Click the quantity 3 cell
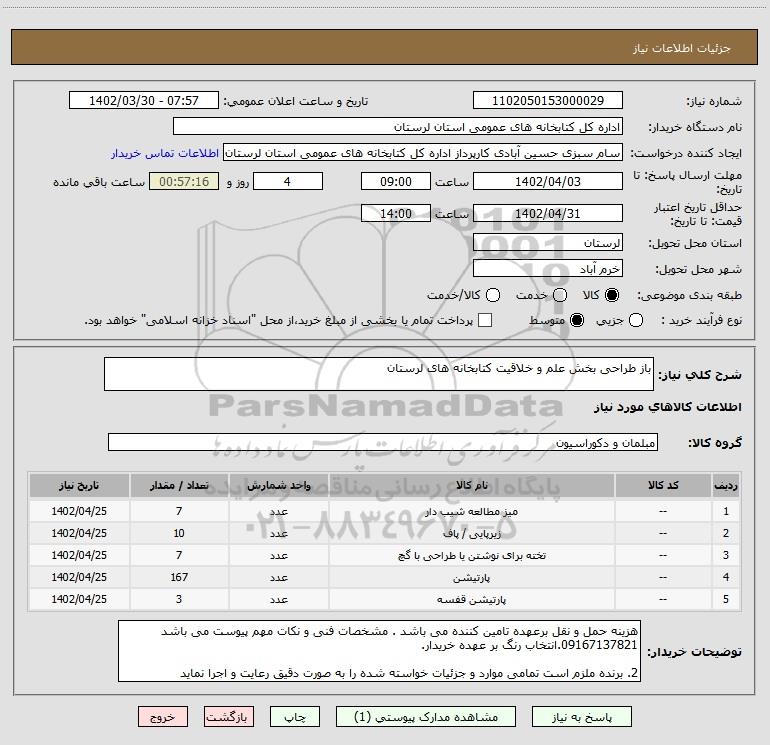Screen dimensions: 770x745 tap(179, 600)
